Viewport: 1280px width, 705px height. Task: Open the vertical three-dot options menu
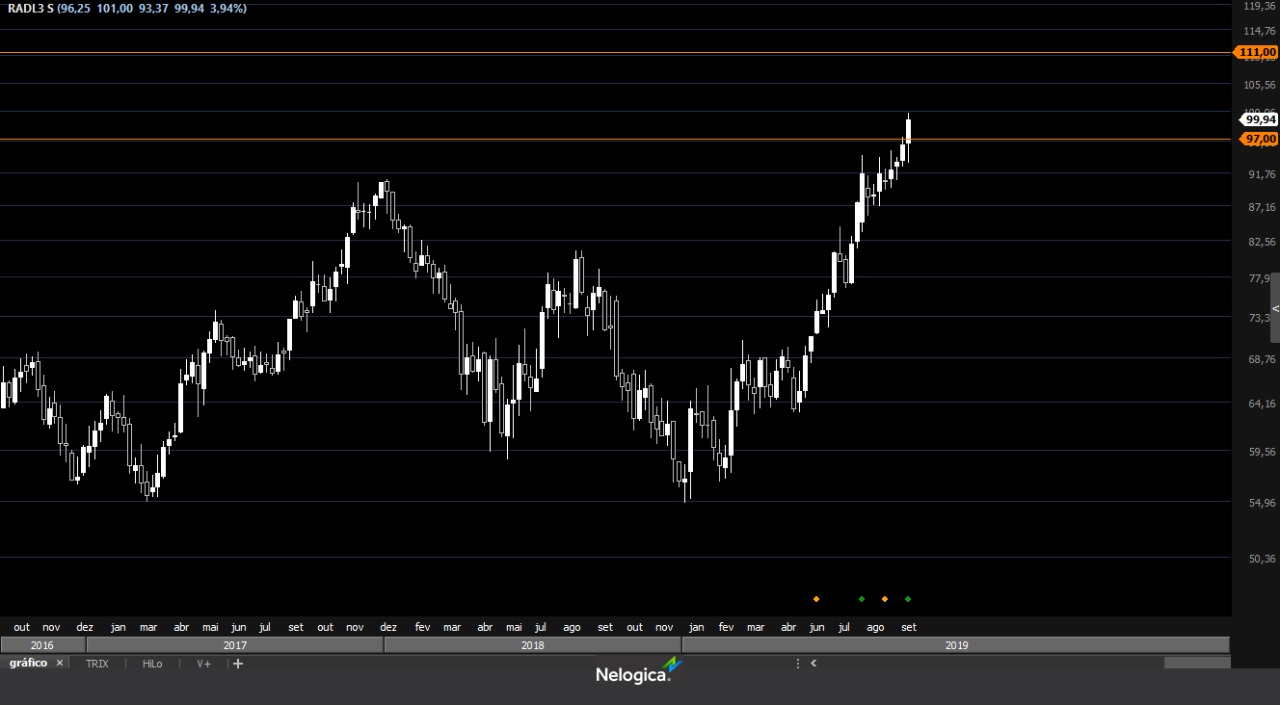click(x=797, y=663)
